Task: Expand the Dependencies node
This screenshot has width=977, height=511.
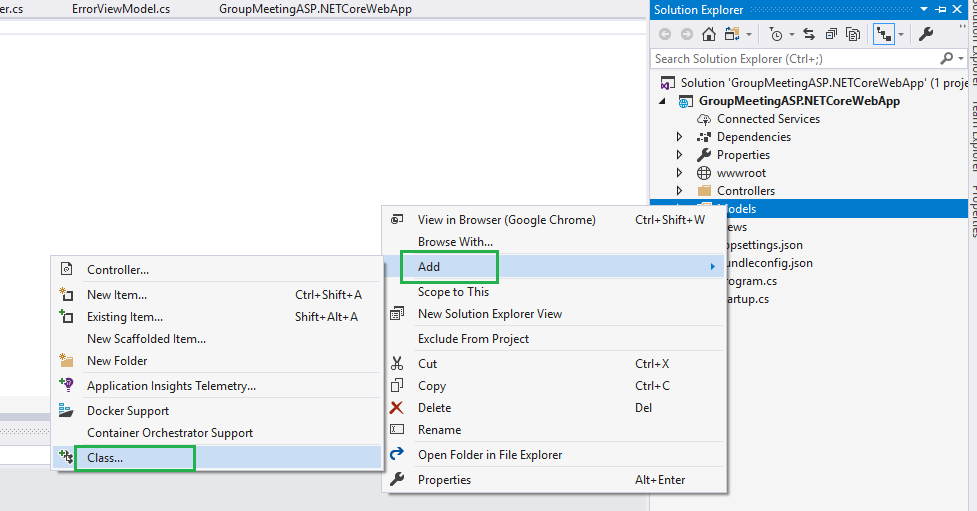Action: [680, 137]
